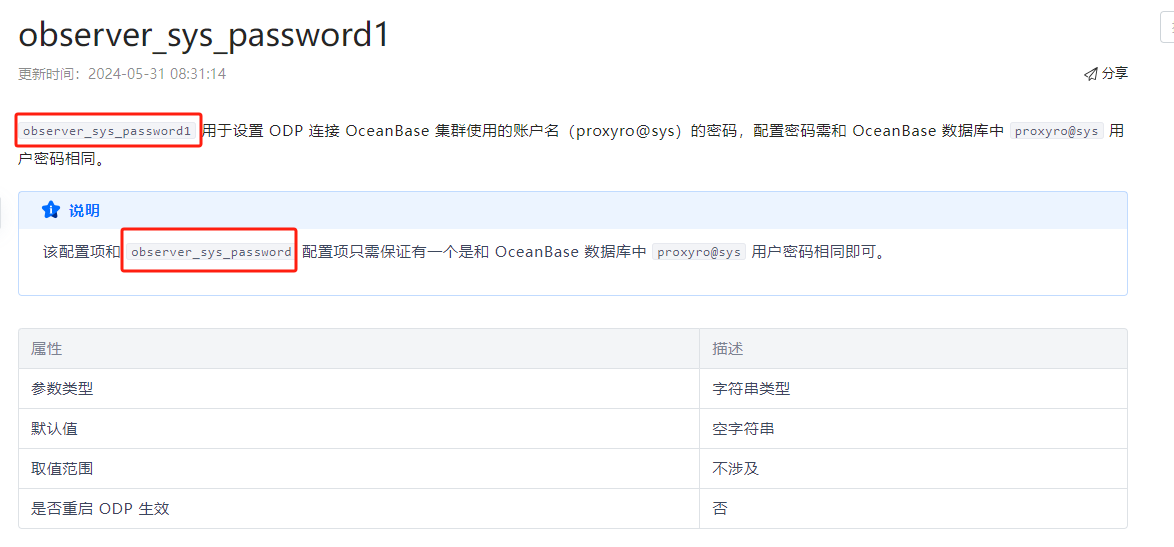Image resolution: width=1174 pixels, height=547 pixels.
Task: Click the 属性 table header
Action: [x=359, y=349]
